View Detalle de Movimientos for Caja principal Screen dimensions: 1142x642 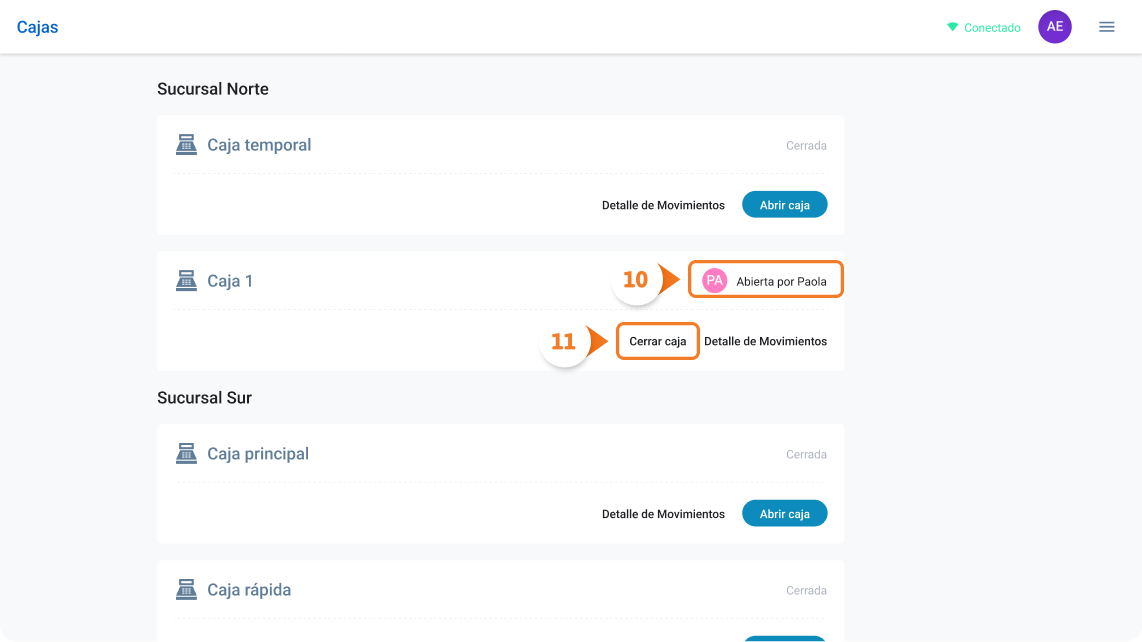click(663, 514)
